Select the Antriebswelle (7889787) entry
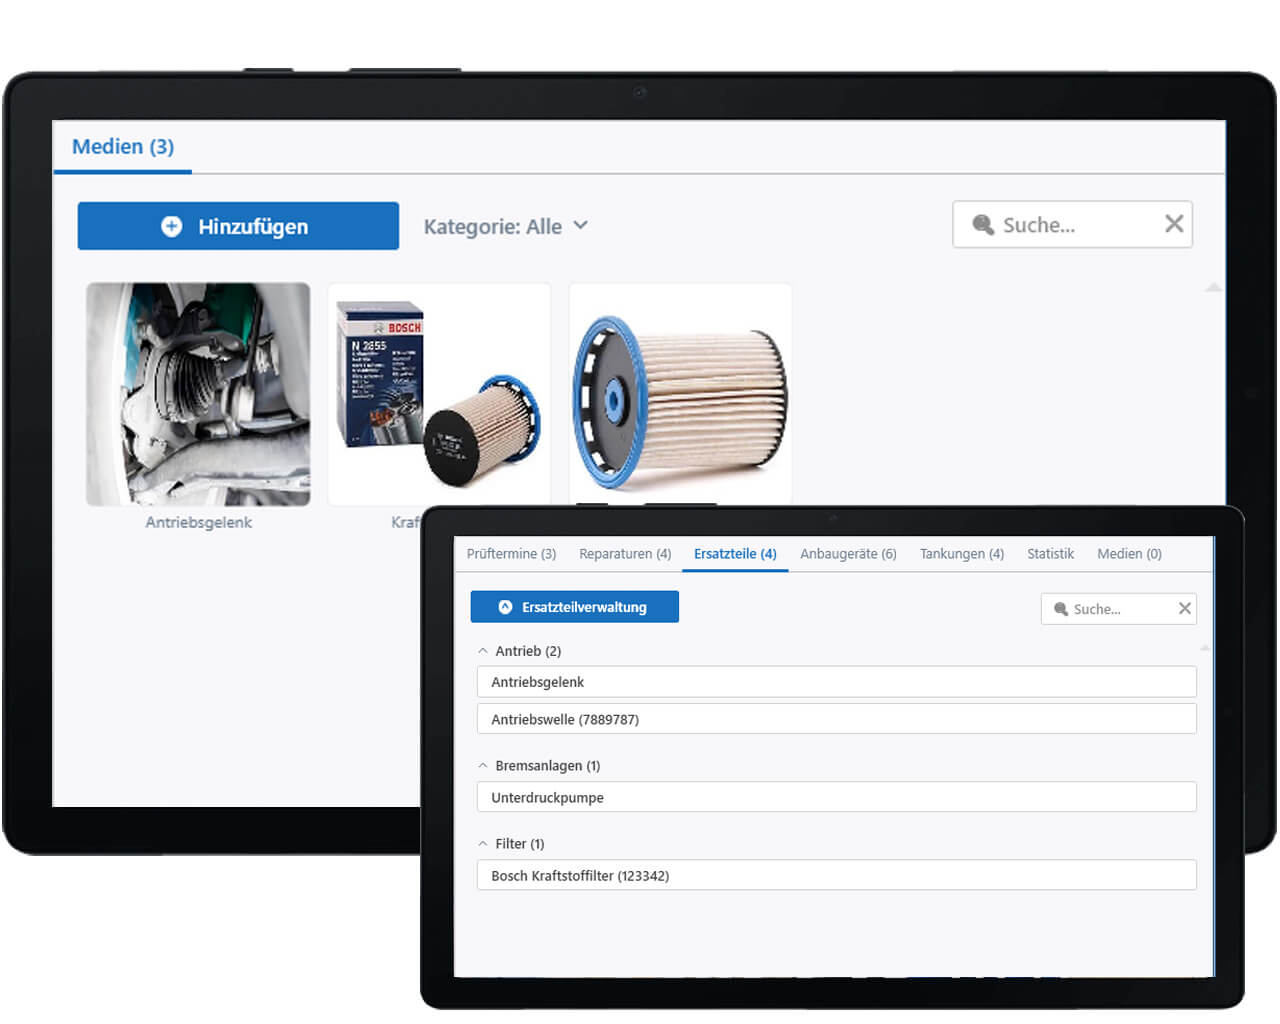 point(836,719)
